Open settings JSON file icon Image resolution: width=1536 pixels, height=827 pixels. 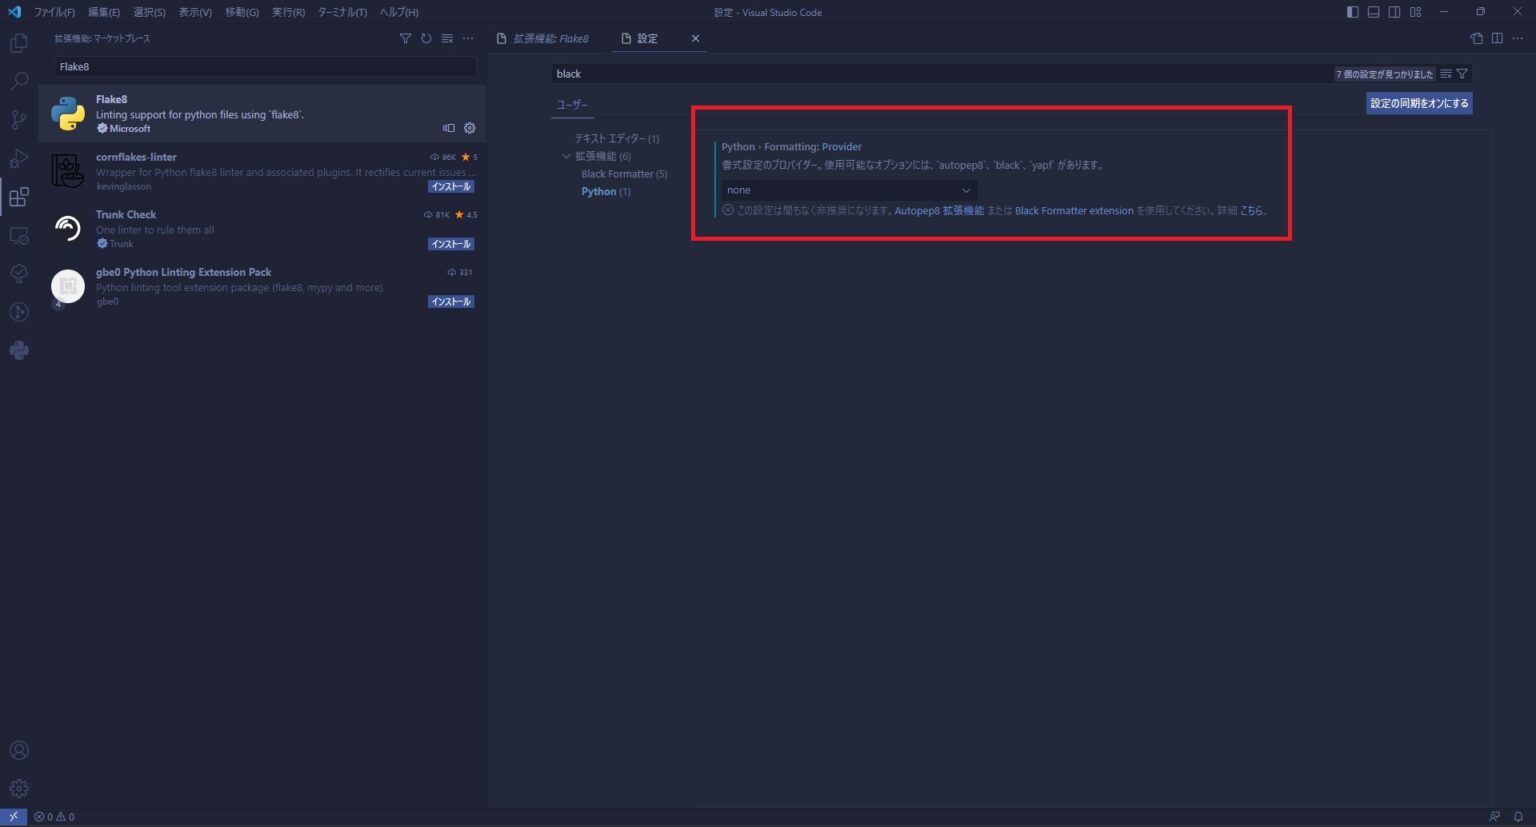tap(1476, 39)
